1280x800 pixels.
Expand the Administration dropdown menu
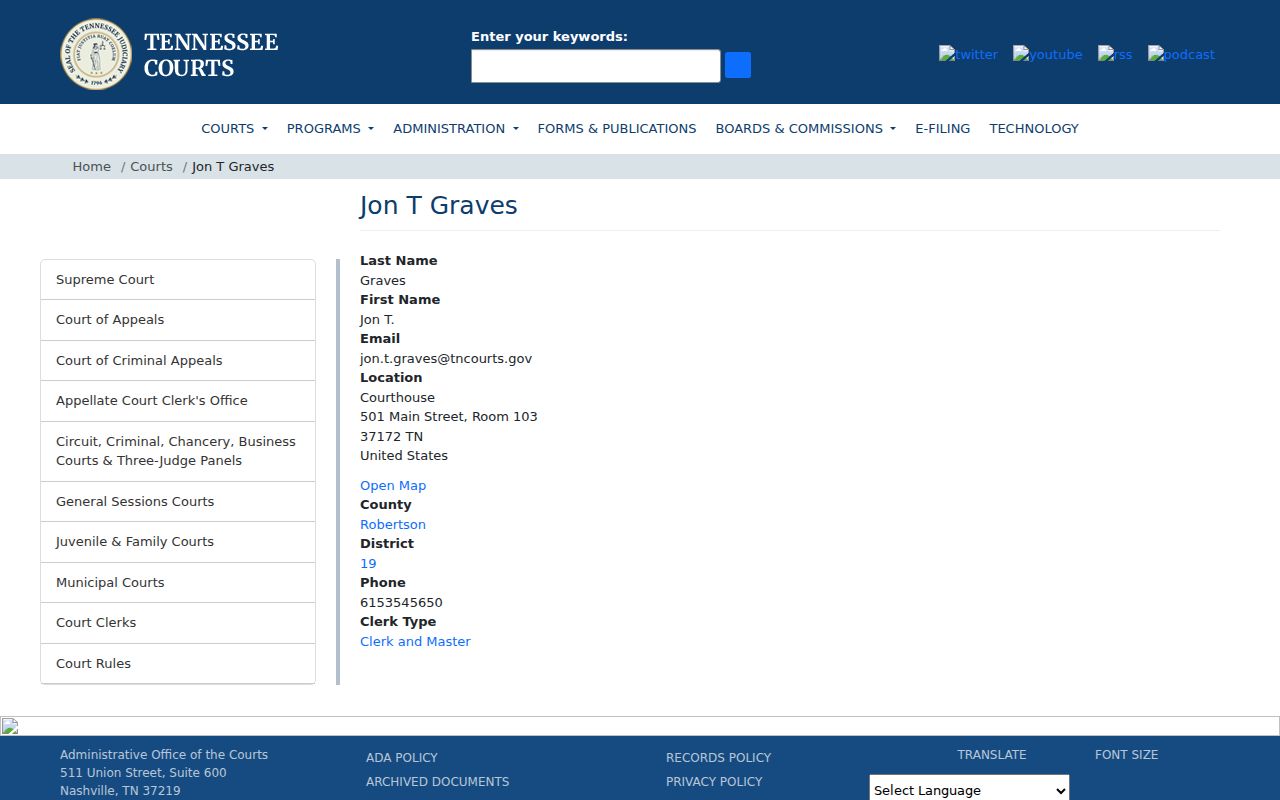click(x=456, y=128)
